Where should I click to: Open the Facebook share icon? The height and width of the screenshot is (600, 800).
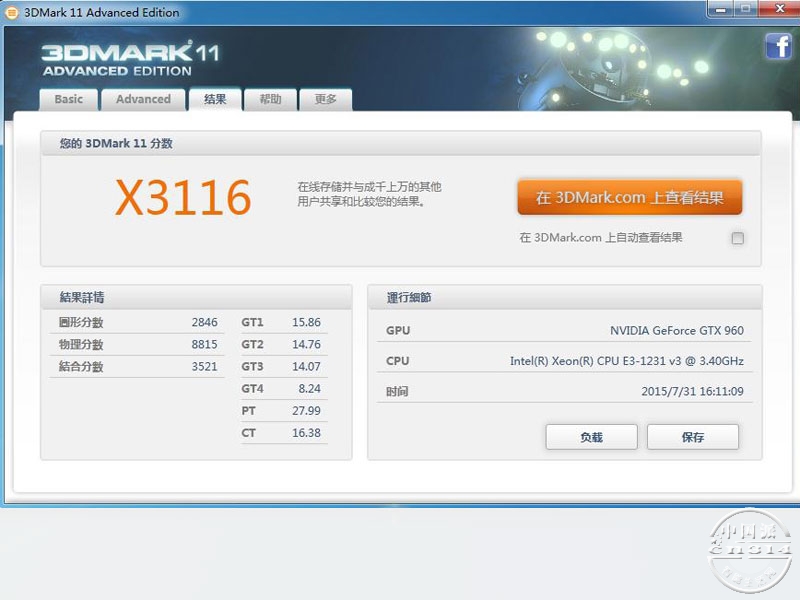779,46
